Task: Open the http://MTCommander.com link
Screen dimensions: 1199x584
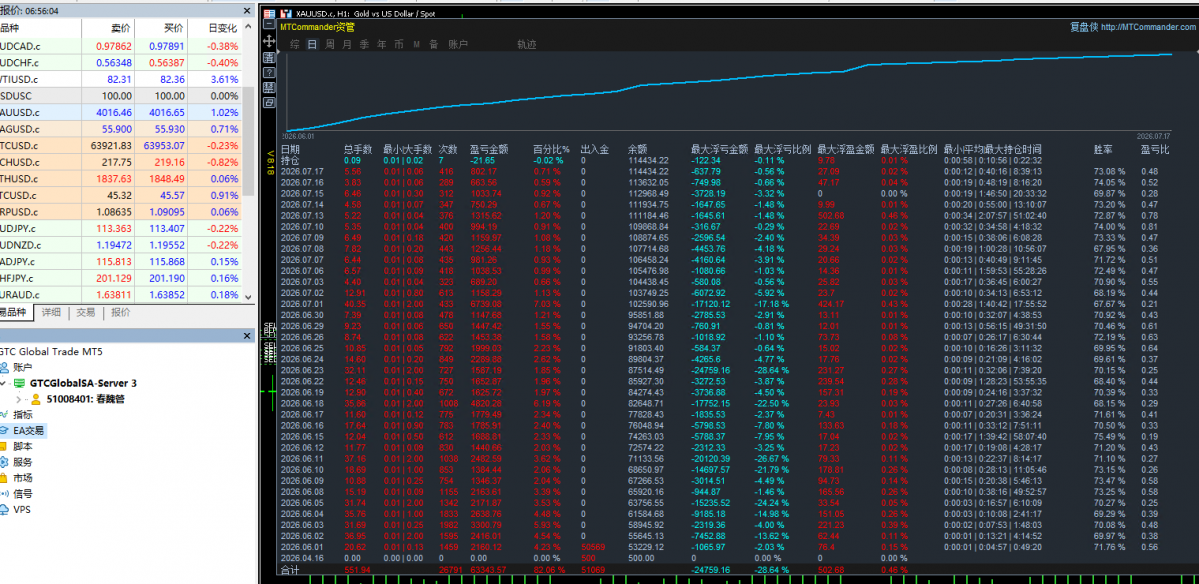Action: 1149,27
